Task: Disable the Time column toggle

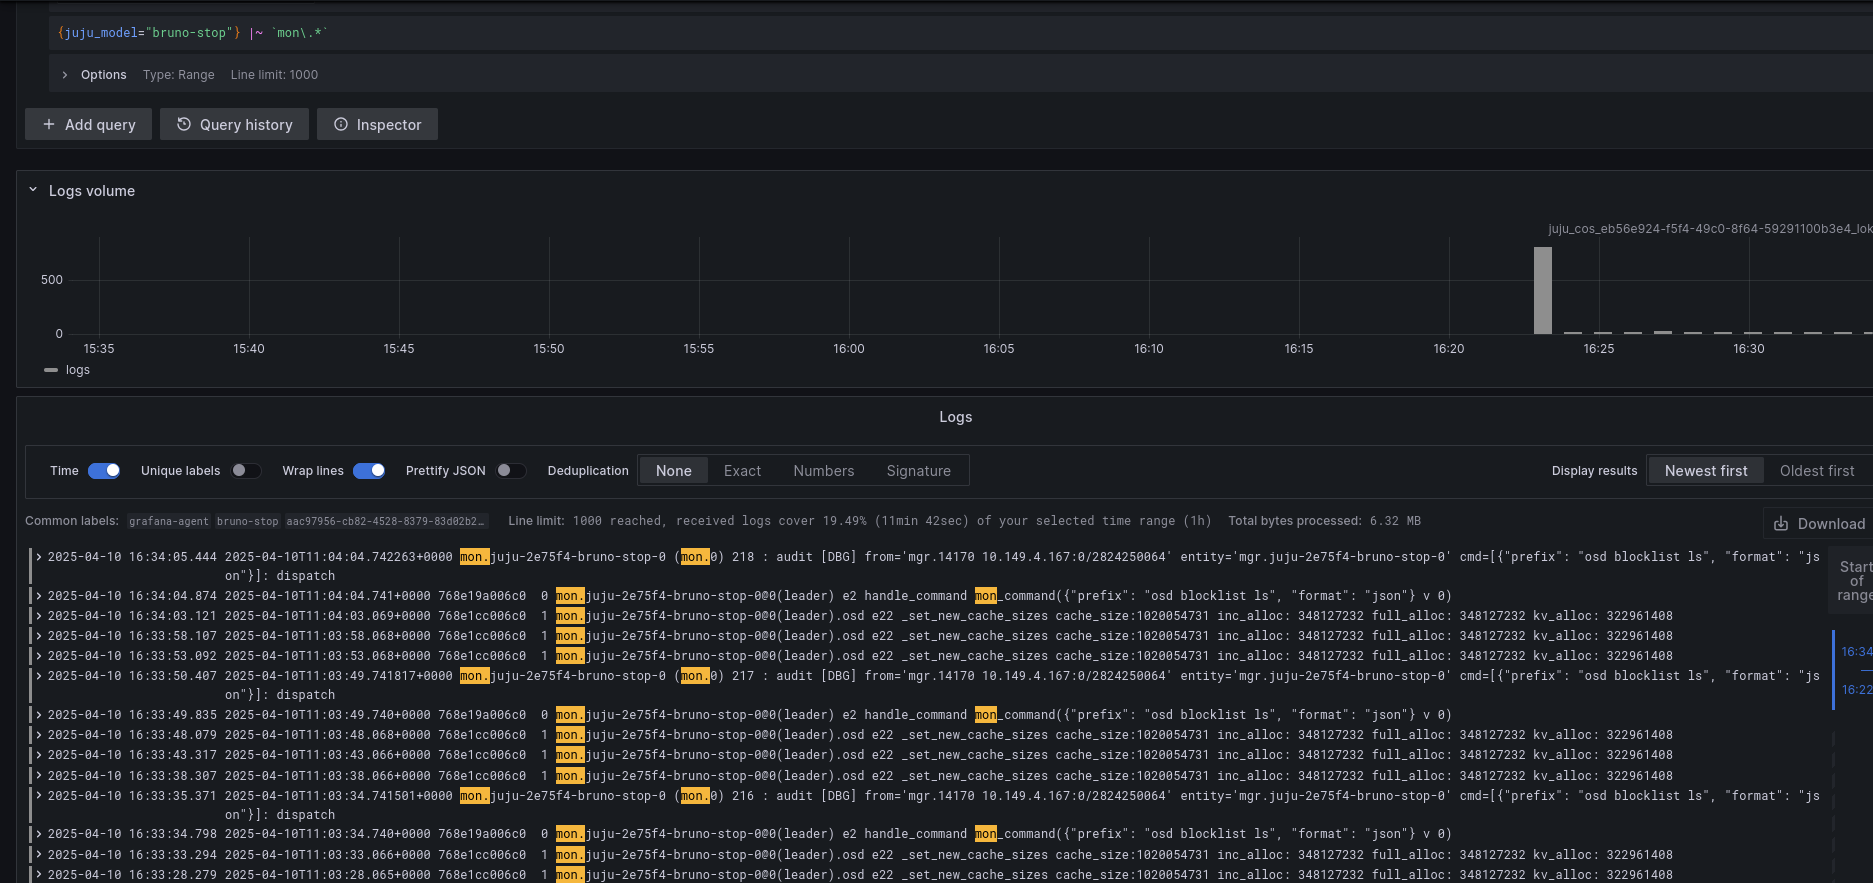Action: (x=104, y=471)
